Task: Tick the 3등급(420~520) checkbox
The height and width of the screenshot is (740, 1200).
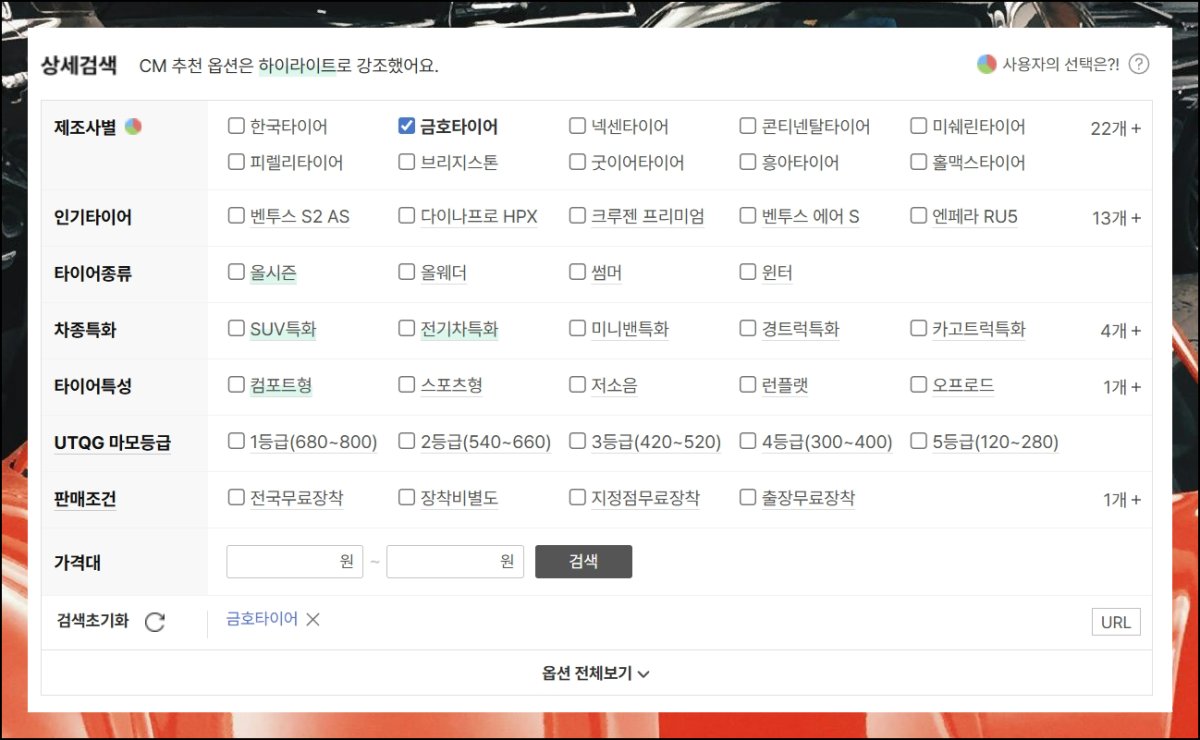Action: (577, 441)
